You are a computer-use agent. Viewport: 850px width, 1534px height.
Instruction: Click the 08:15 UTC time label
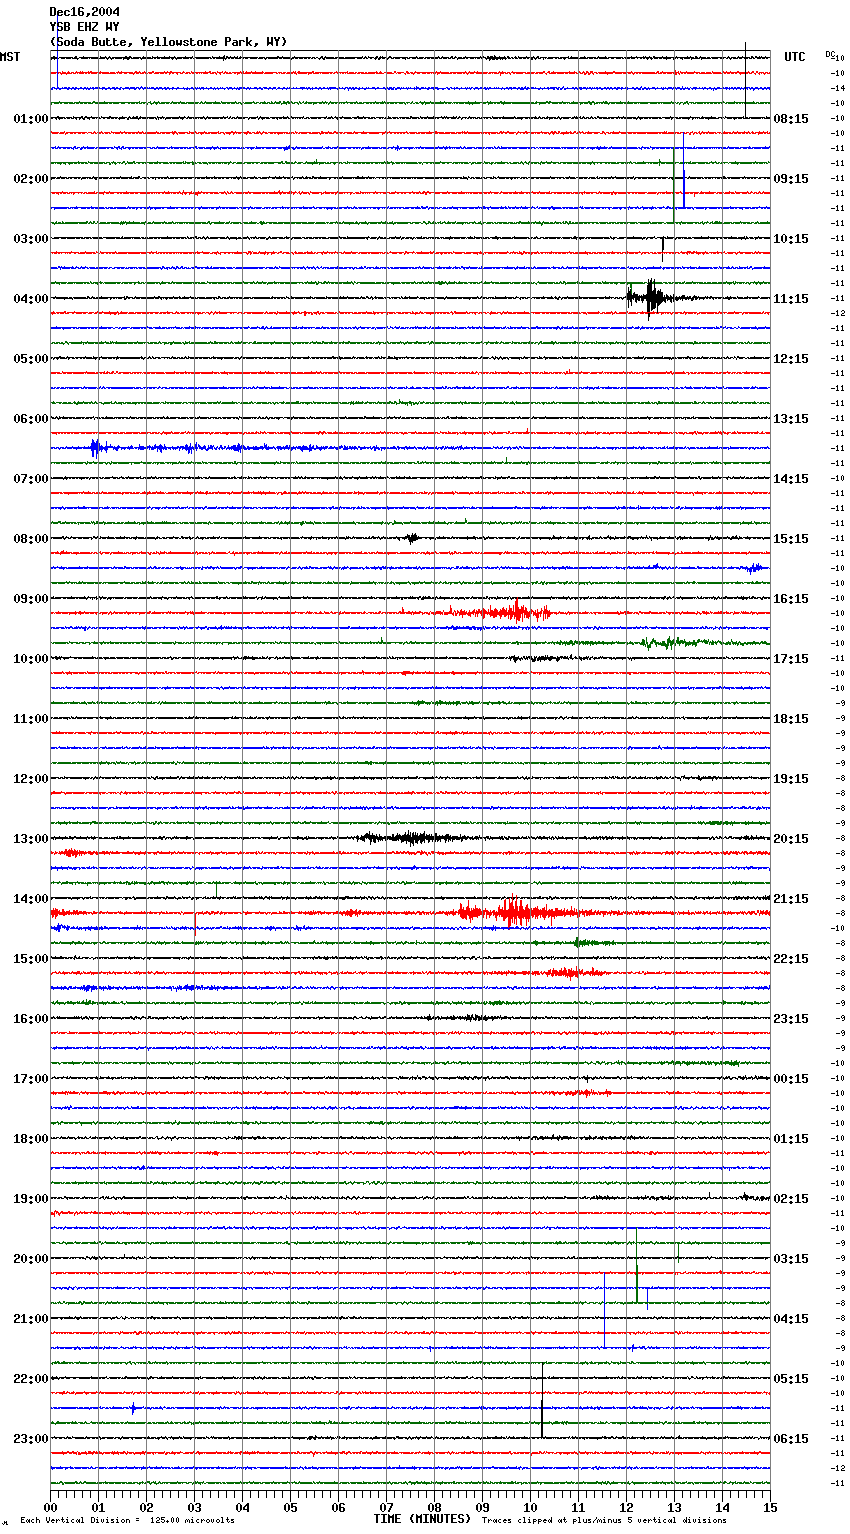[x=791, y=119]
